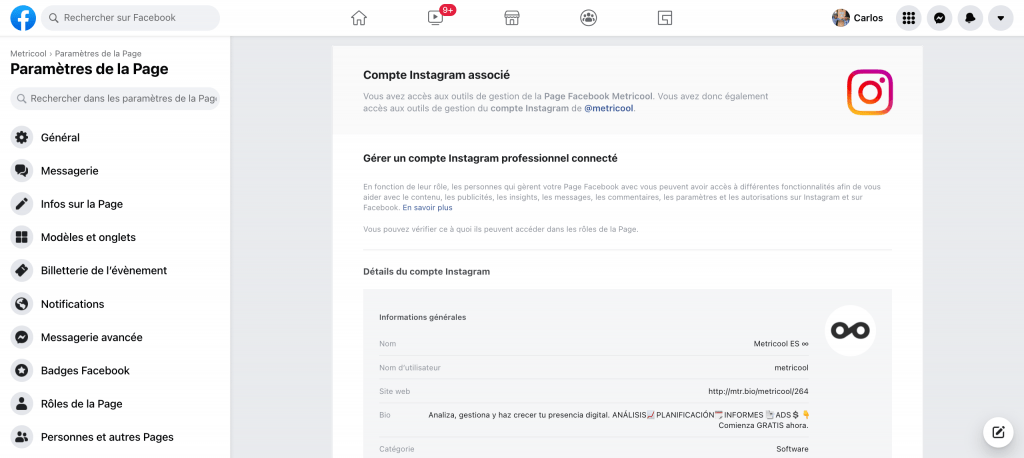The height and width of the screenshot is (458, 1024).
Task: Open the Marketplace icon
Action: click(x=512, y=18)
